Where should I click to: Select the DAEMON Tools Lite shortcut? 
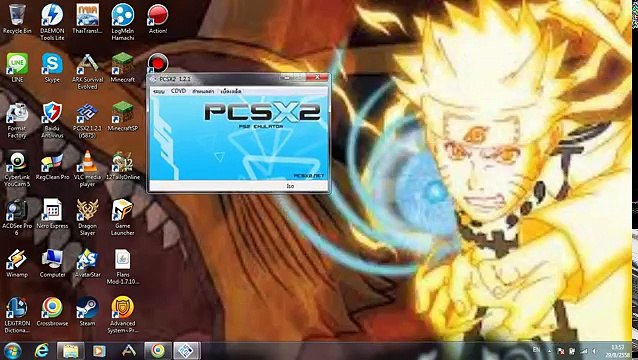point(52,22)
